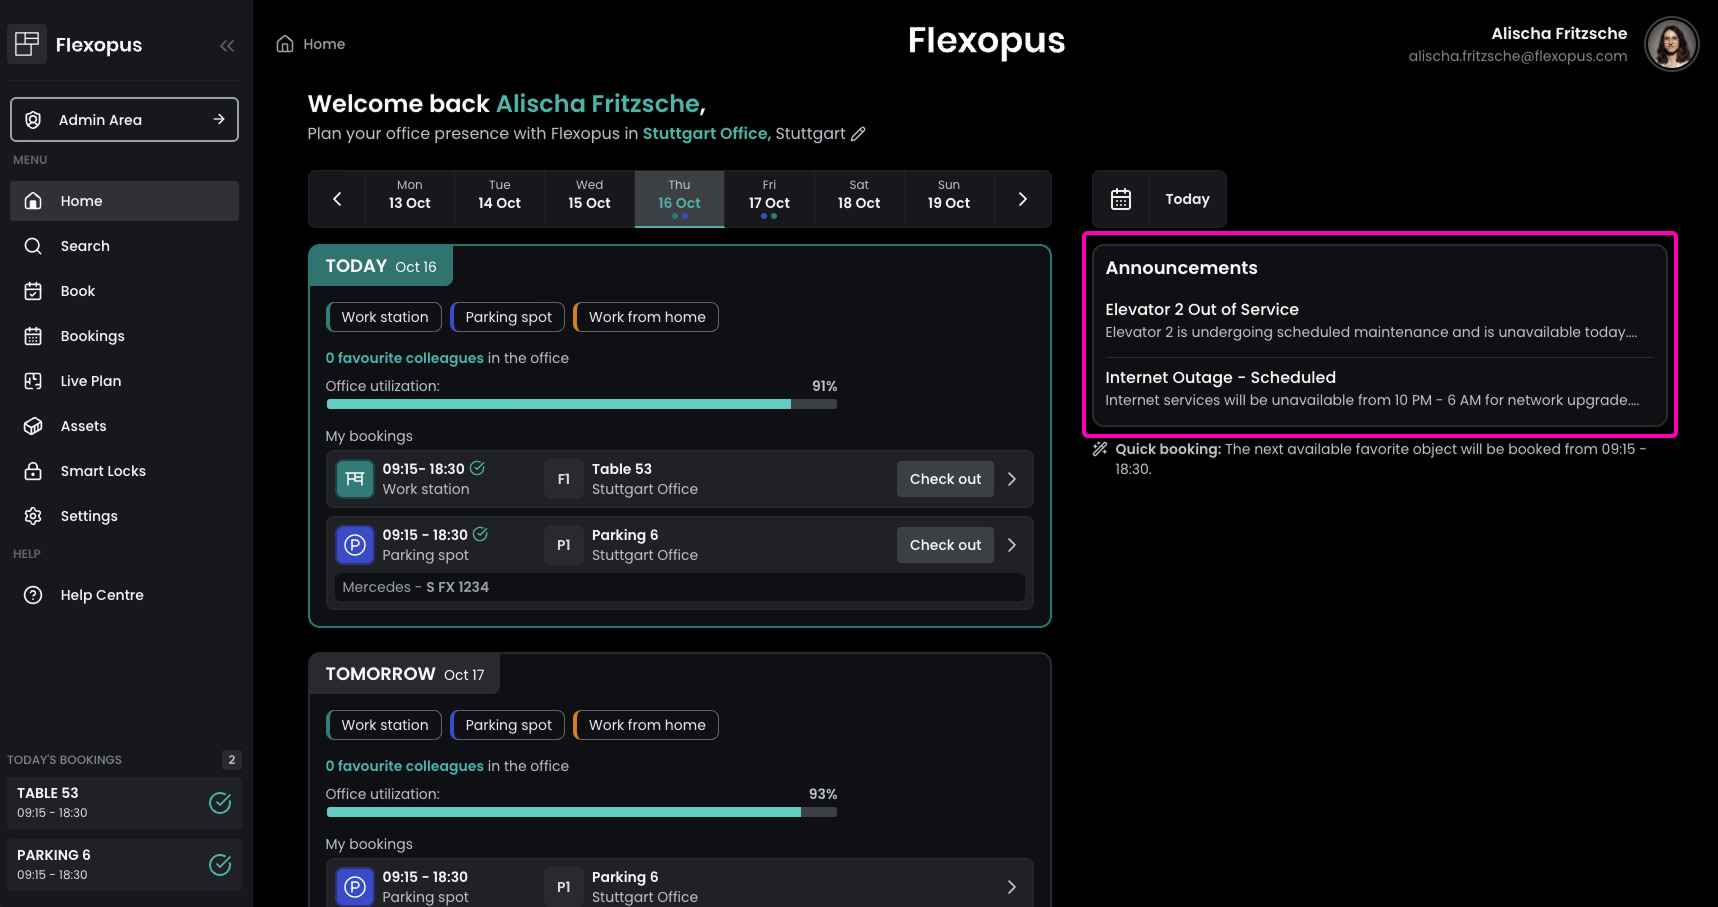The width and height of the screenshot is (1718, 907).
Task: Open the calendar date picker icon
Action: pos(1121,199)
